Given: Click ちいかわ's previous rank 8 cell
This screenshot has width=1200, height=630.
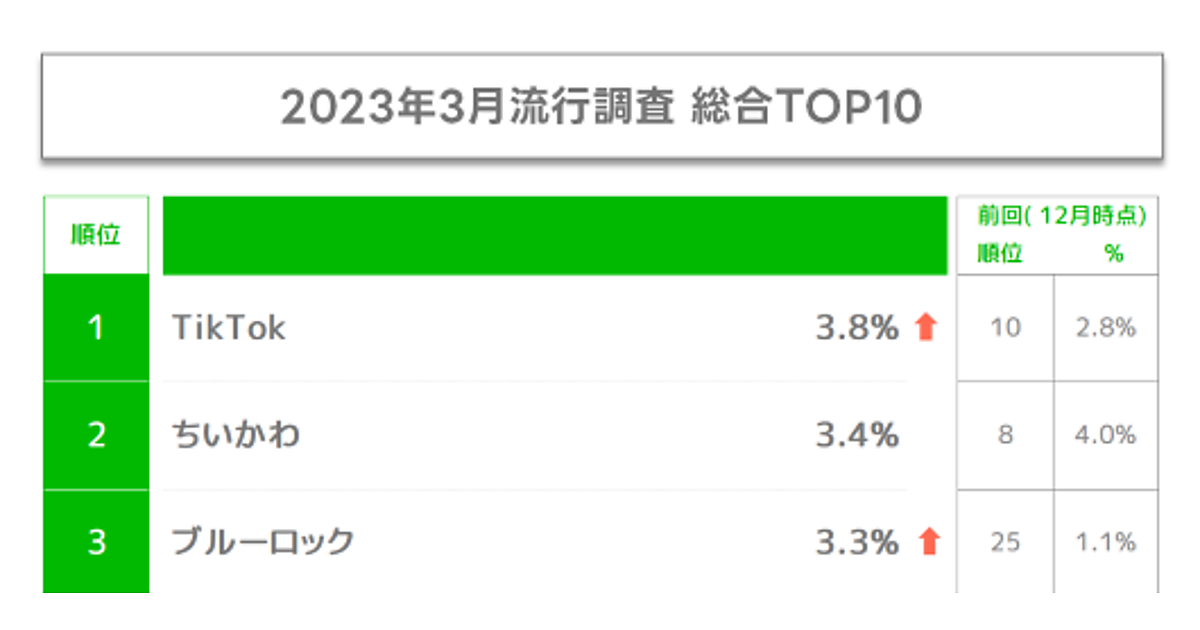Looking at the screenshot, I should (1005, 435).
